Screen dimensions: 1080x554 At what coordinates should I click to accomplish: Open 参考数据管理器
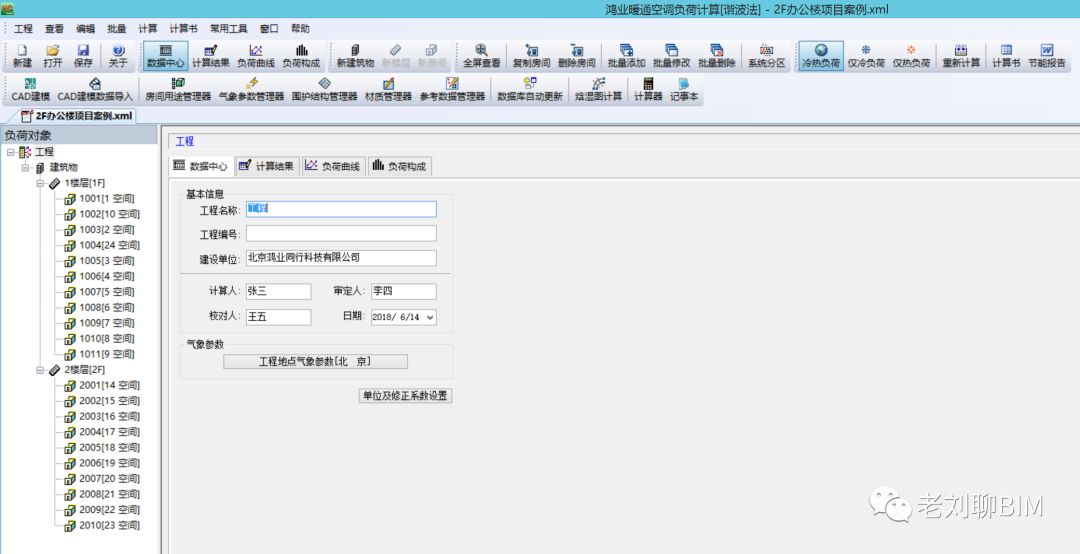(x=453, y=90)
